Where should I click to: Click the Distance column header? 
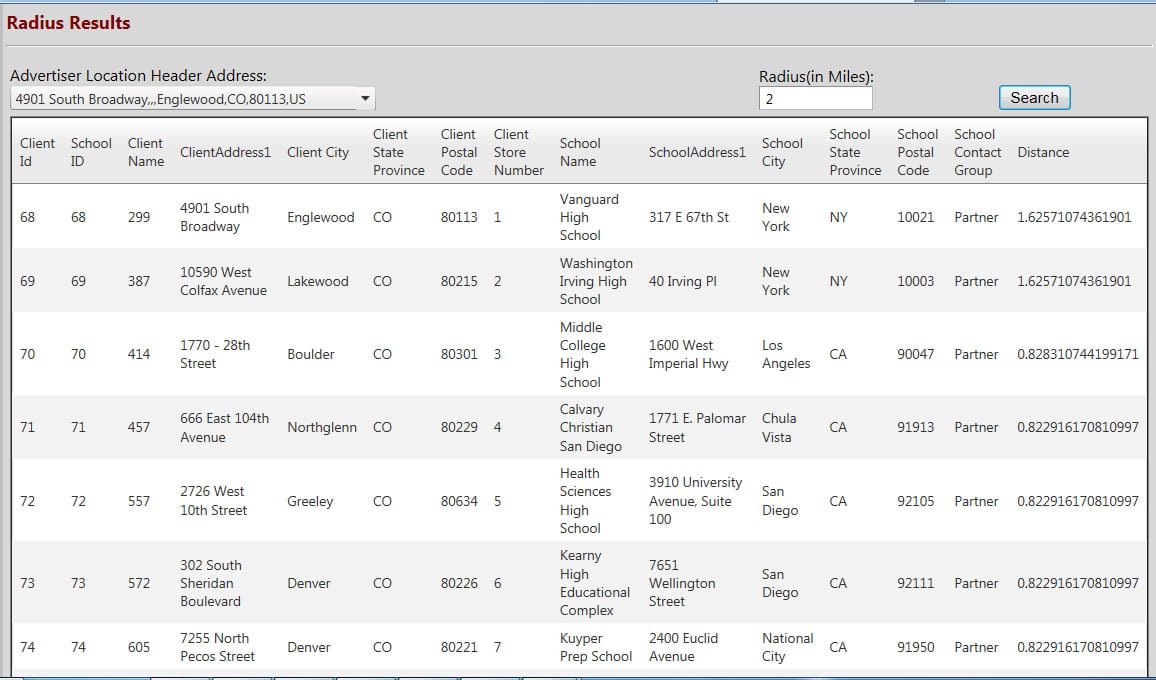[x=1043, y=152]
